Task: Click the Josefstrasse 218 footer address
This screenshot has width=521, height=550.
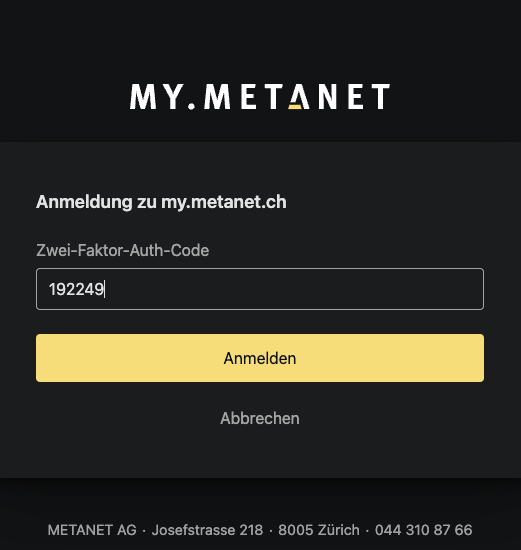Action: click(207, 530)
